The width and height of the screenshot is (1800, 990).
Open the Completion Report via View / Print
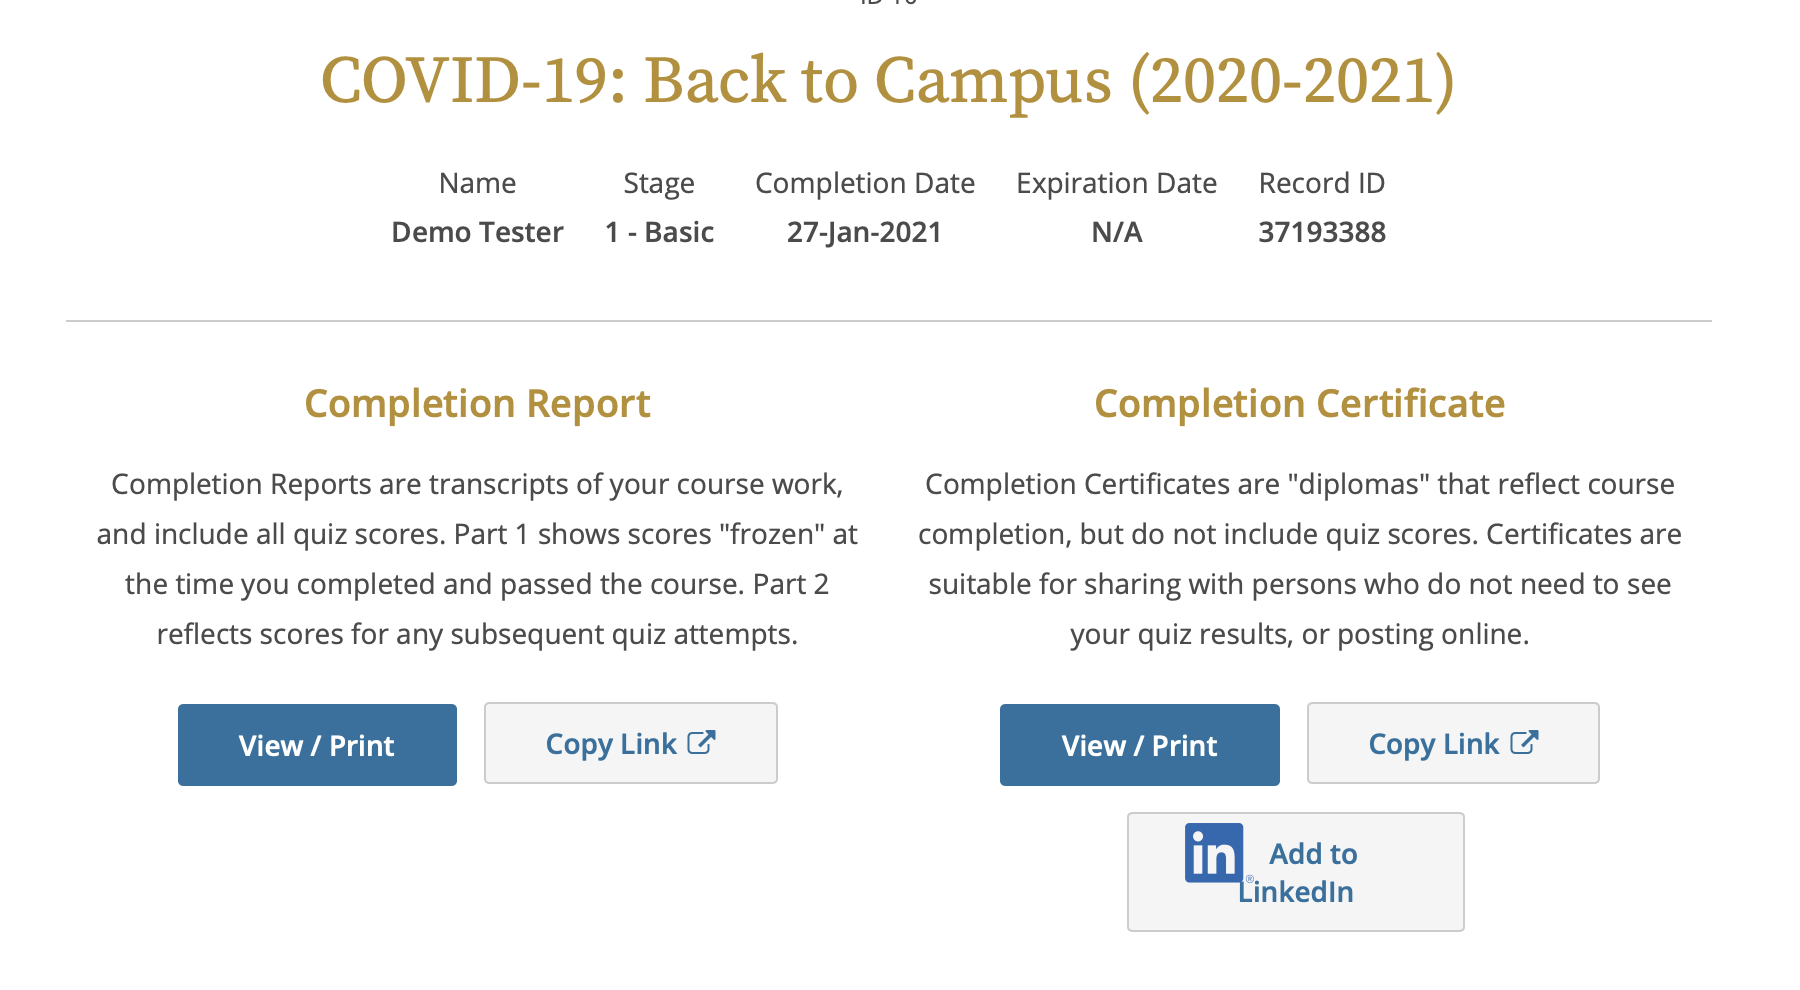pyautogui.click(x=317, y=744)
